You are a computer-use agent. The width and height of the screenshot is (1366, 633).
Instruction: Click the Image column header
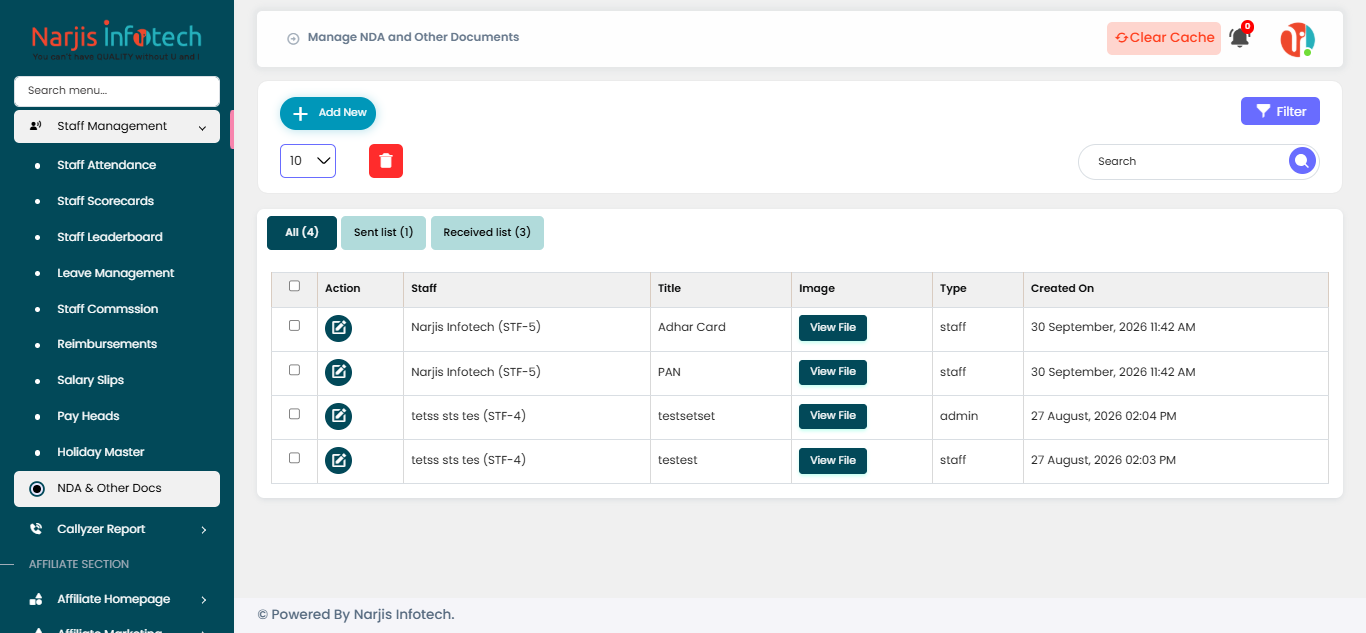862,289
